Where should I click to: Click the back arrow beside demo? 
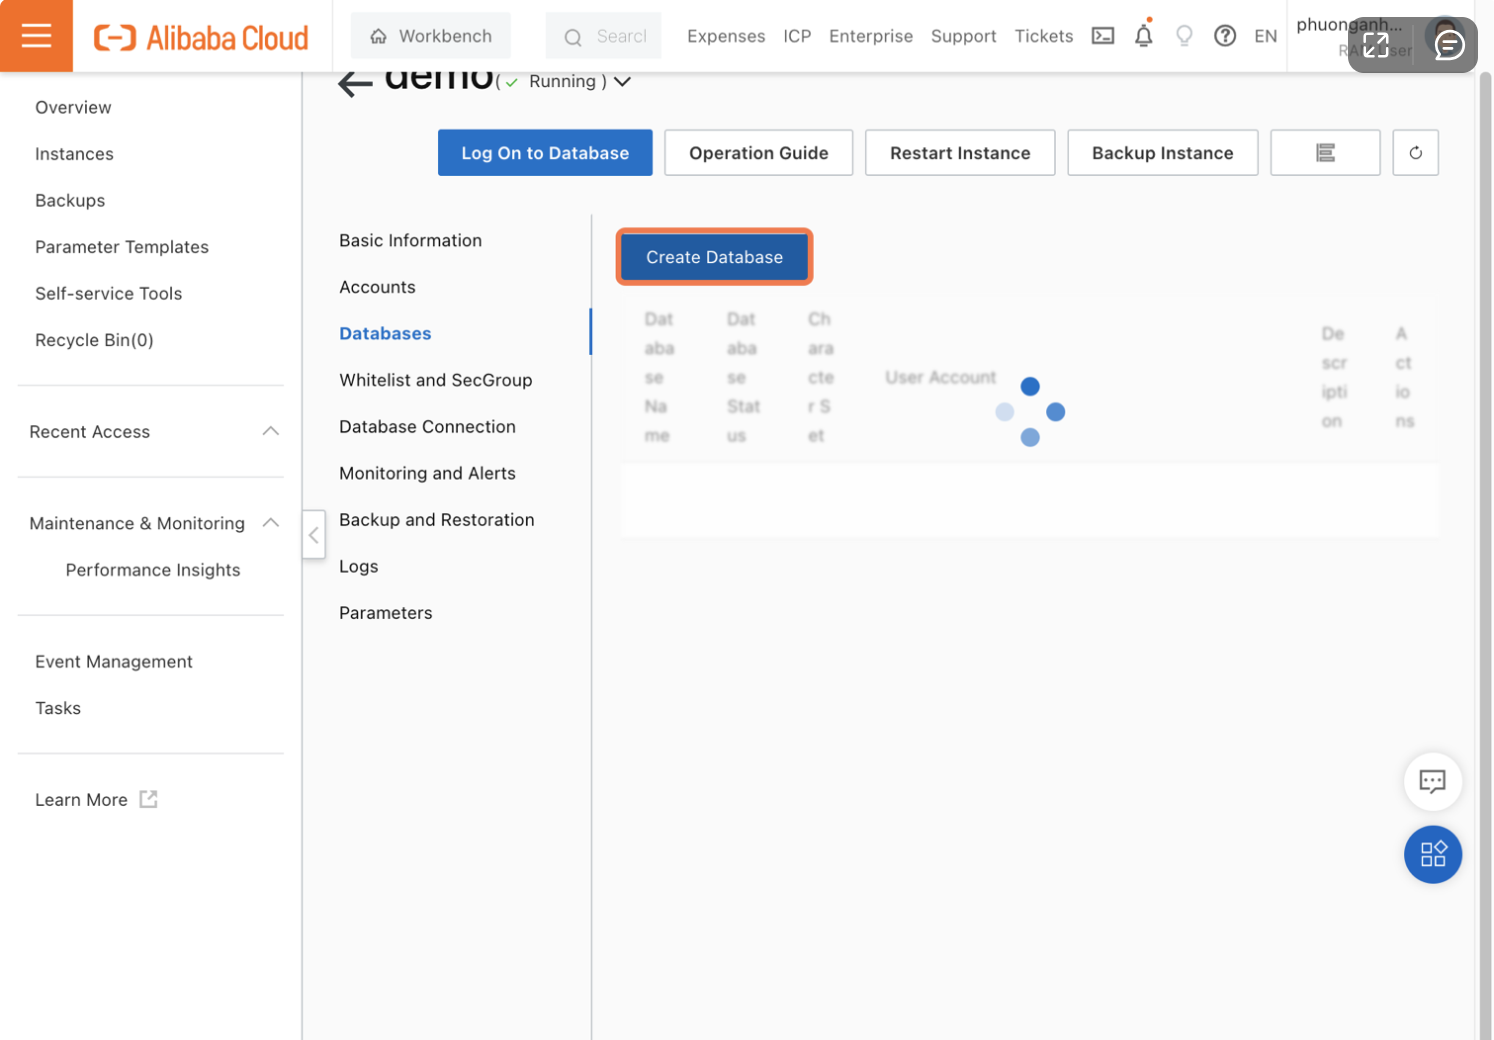pyautogui.click(x=352, y=81)
